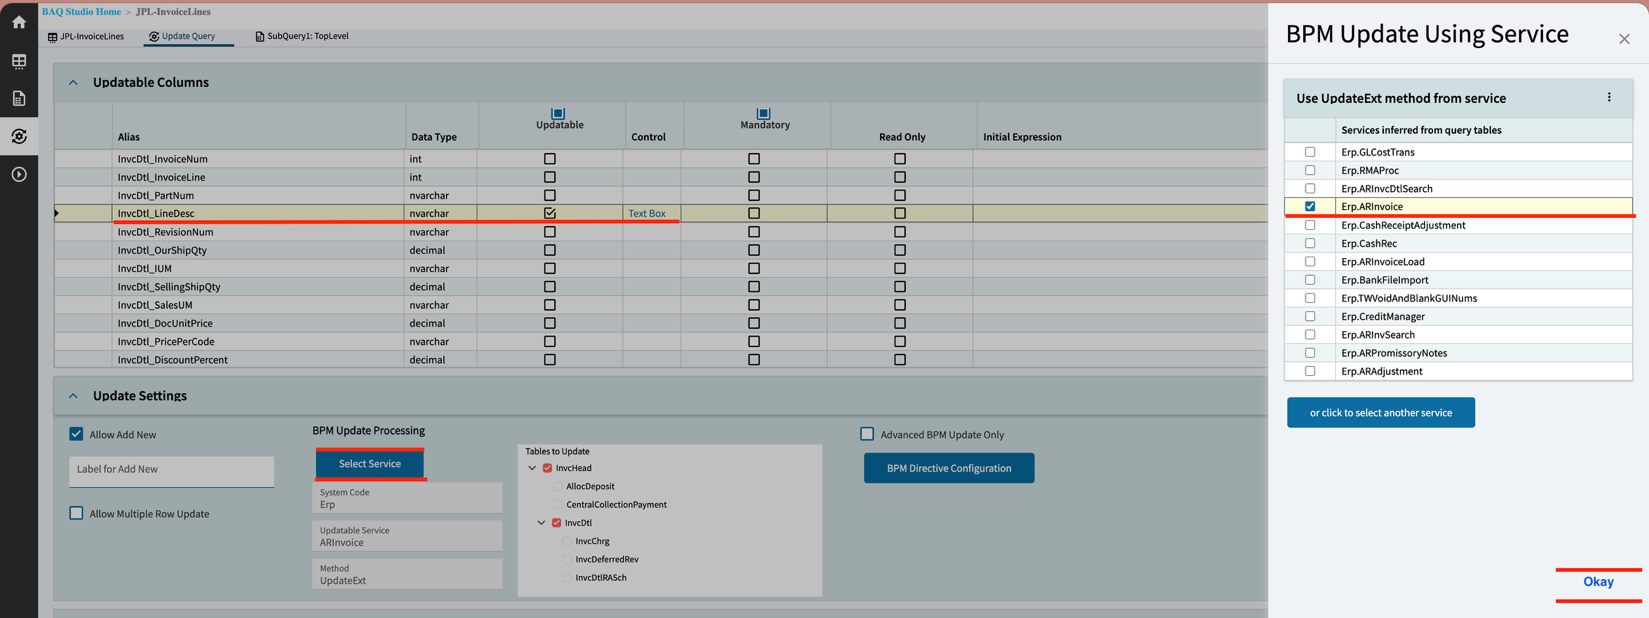Uncheck InvcHead in Tables to Update
This screenshot has width=1649, height=618.
pos(548,468)
